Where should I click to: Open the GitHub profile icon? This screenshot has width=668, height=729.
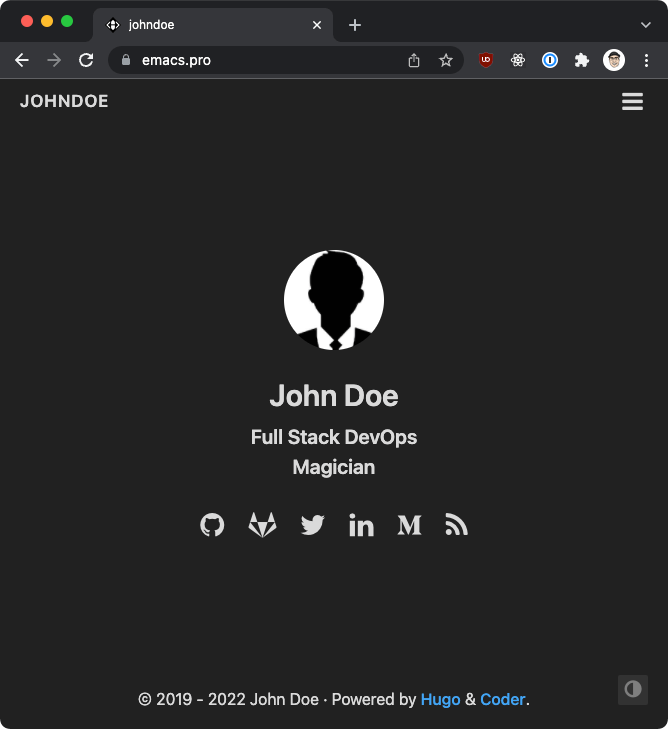(212, 525)
